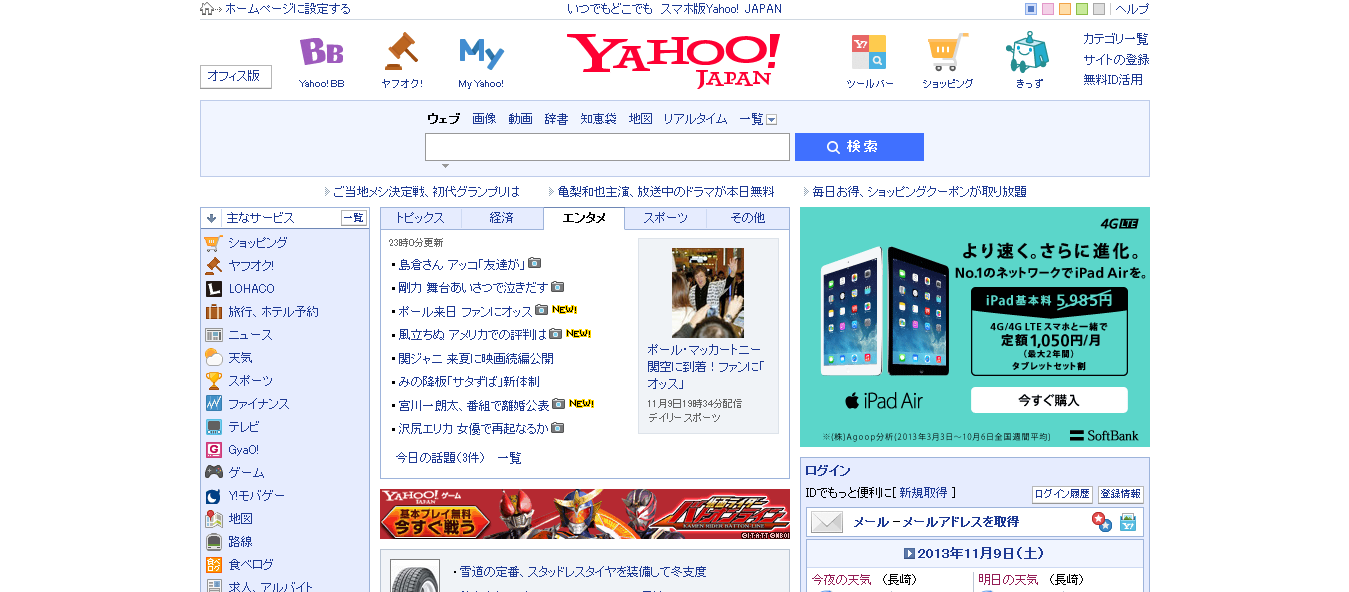The image size is (1349, 592).
Task: Click the Kamen Rider game banner ad
Action: 584,514
